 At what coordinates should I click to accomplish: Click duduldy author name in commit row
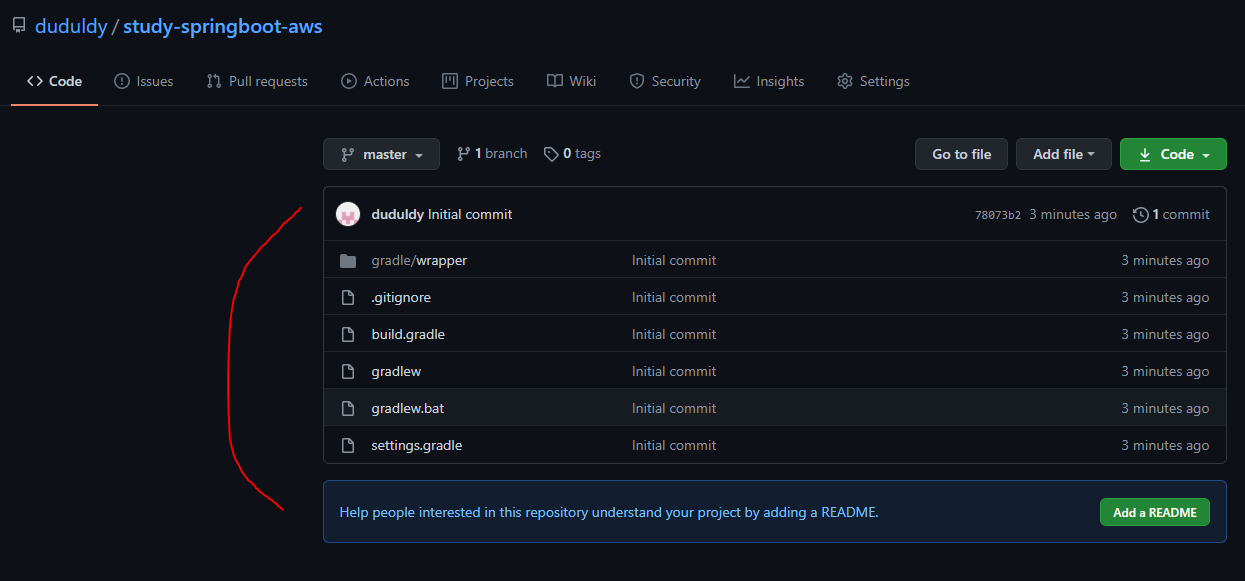tap(397, 214)
